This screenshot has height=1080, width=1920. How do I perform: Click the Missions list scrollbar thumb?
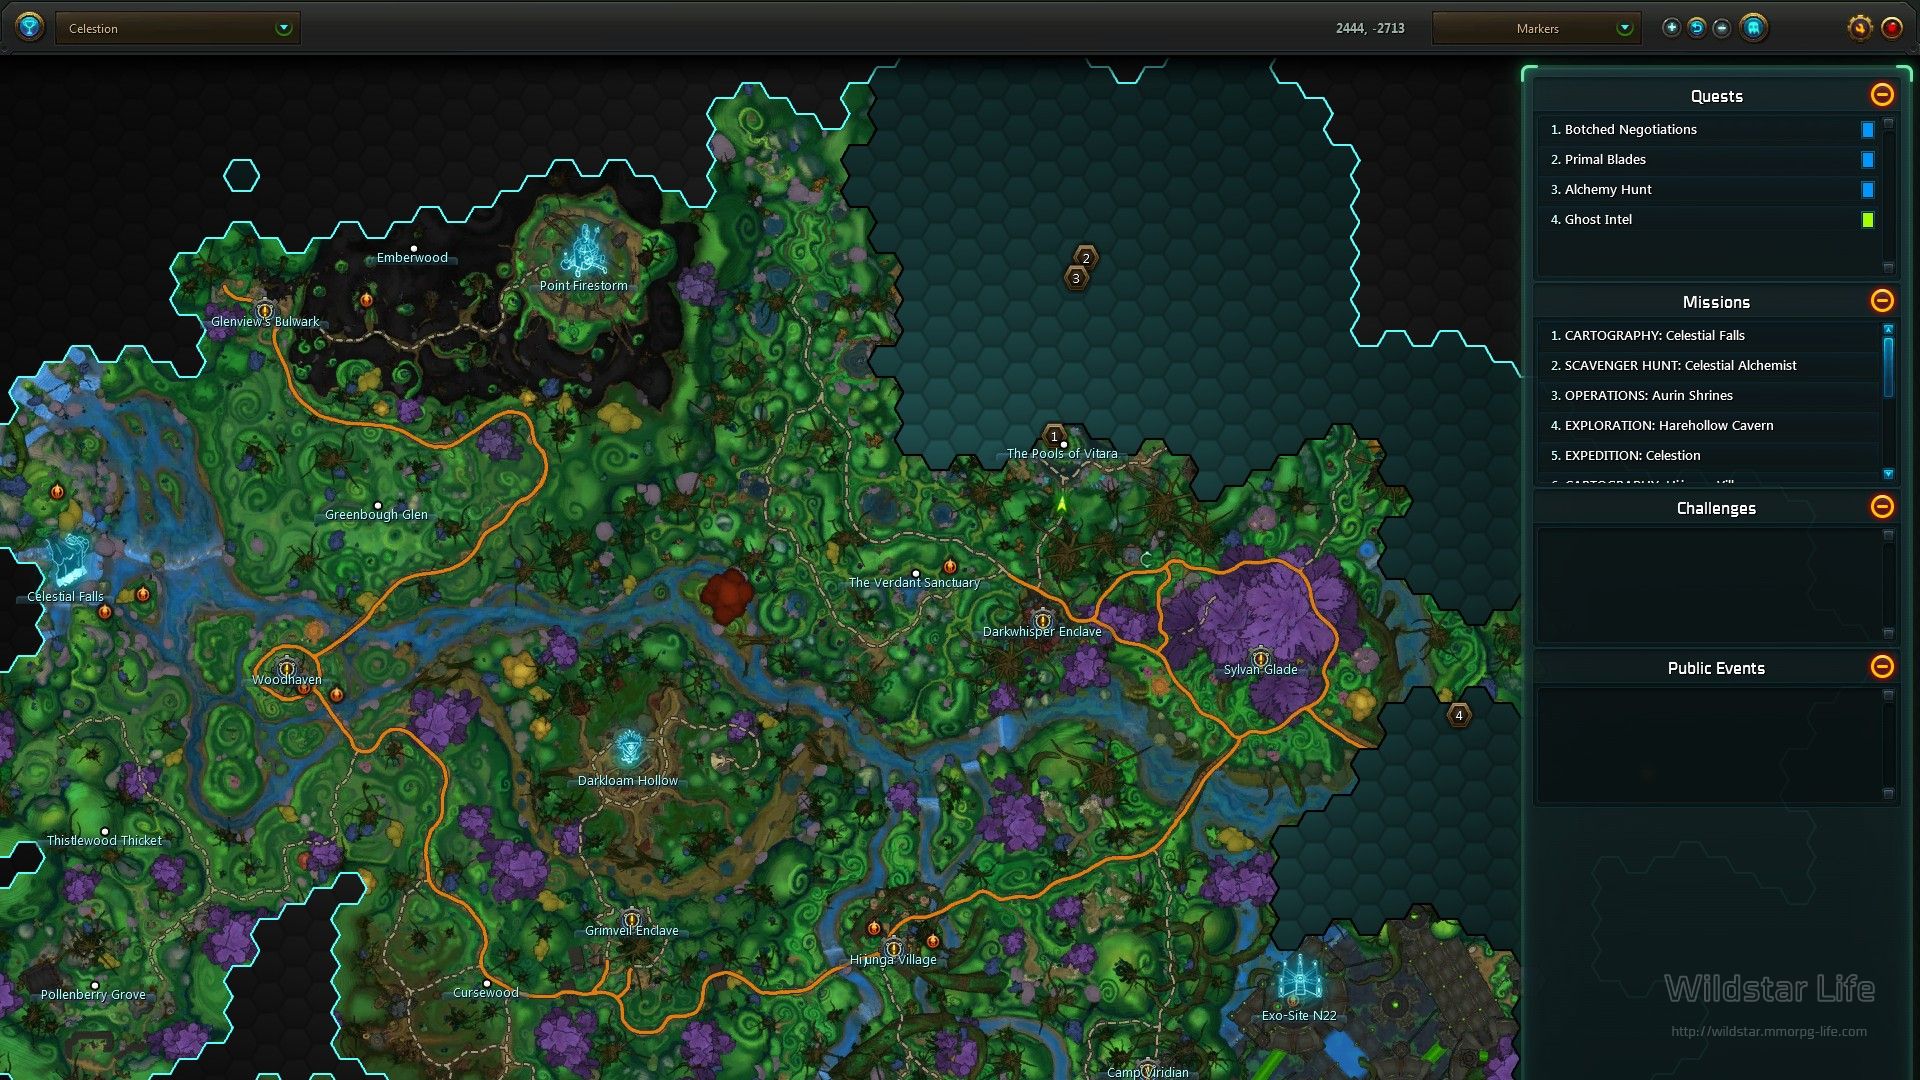1888,367
